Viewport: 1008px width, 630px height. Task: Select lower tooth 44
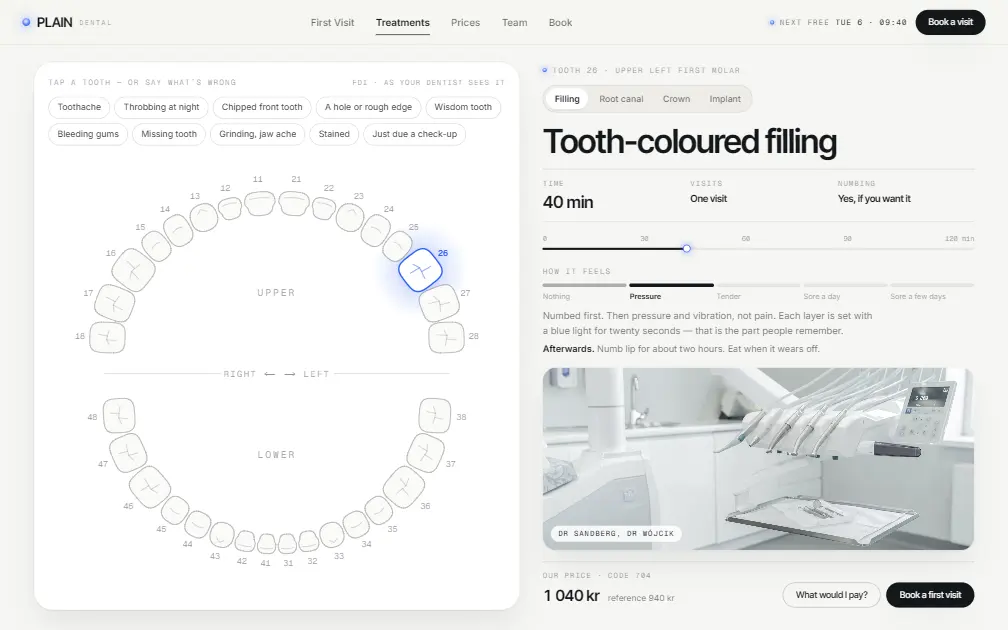(x=197, y=524)
